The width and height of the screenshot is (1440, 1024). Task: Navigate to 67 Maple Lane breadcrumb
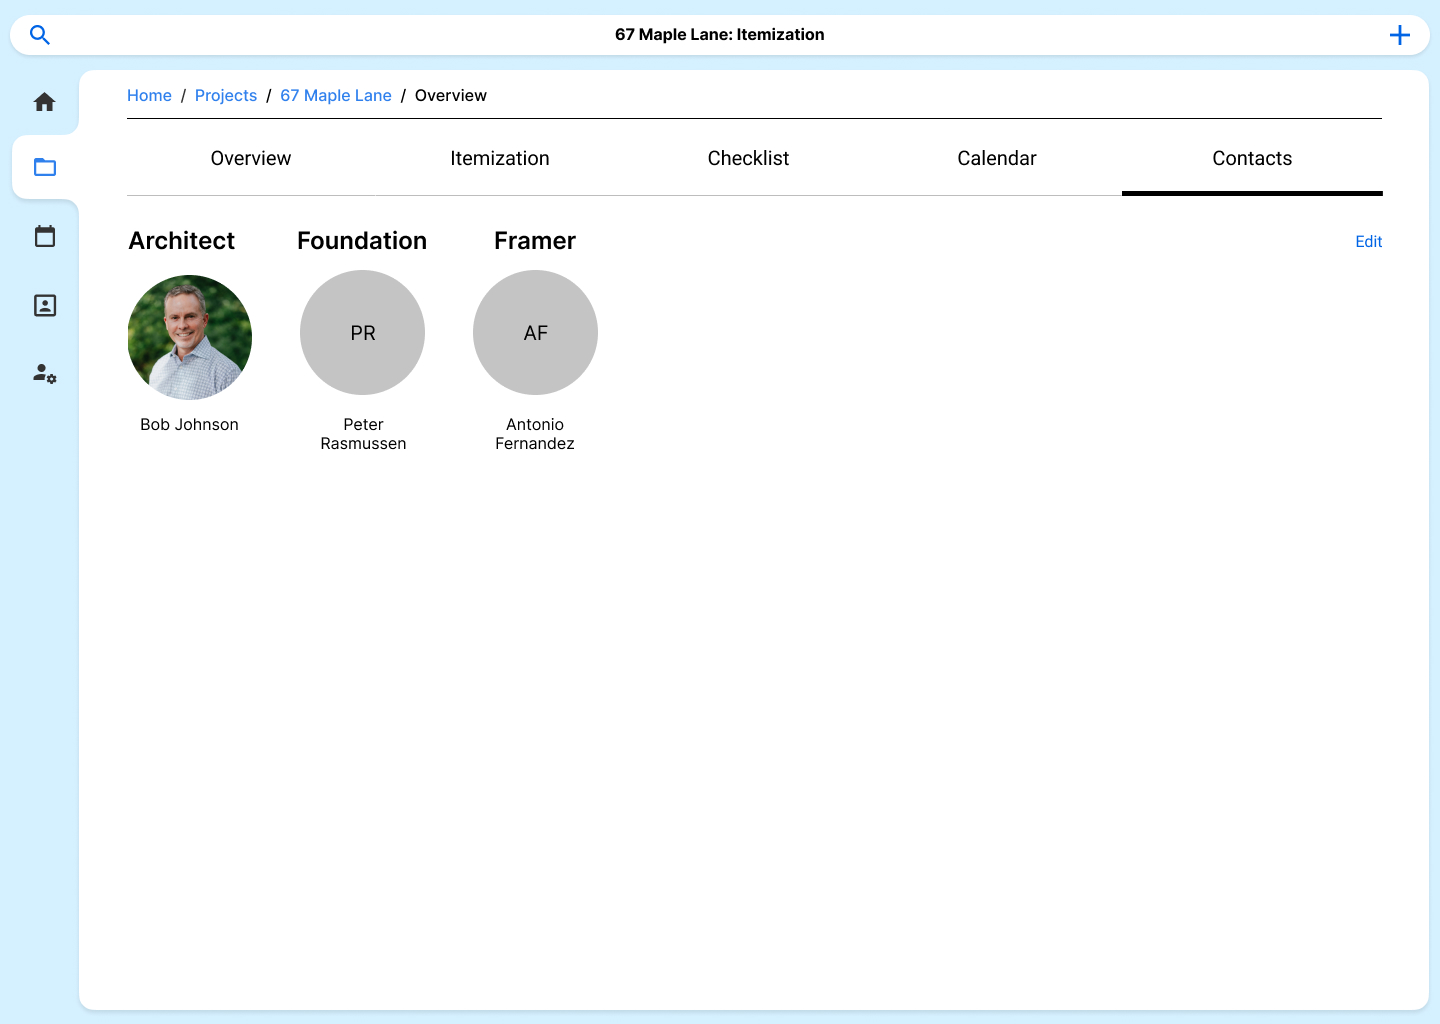(x=336, y=95)
